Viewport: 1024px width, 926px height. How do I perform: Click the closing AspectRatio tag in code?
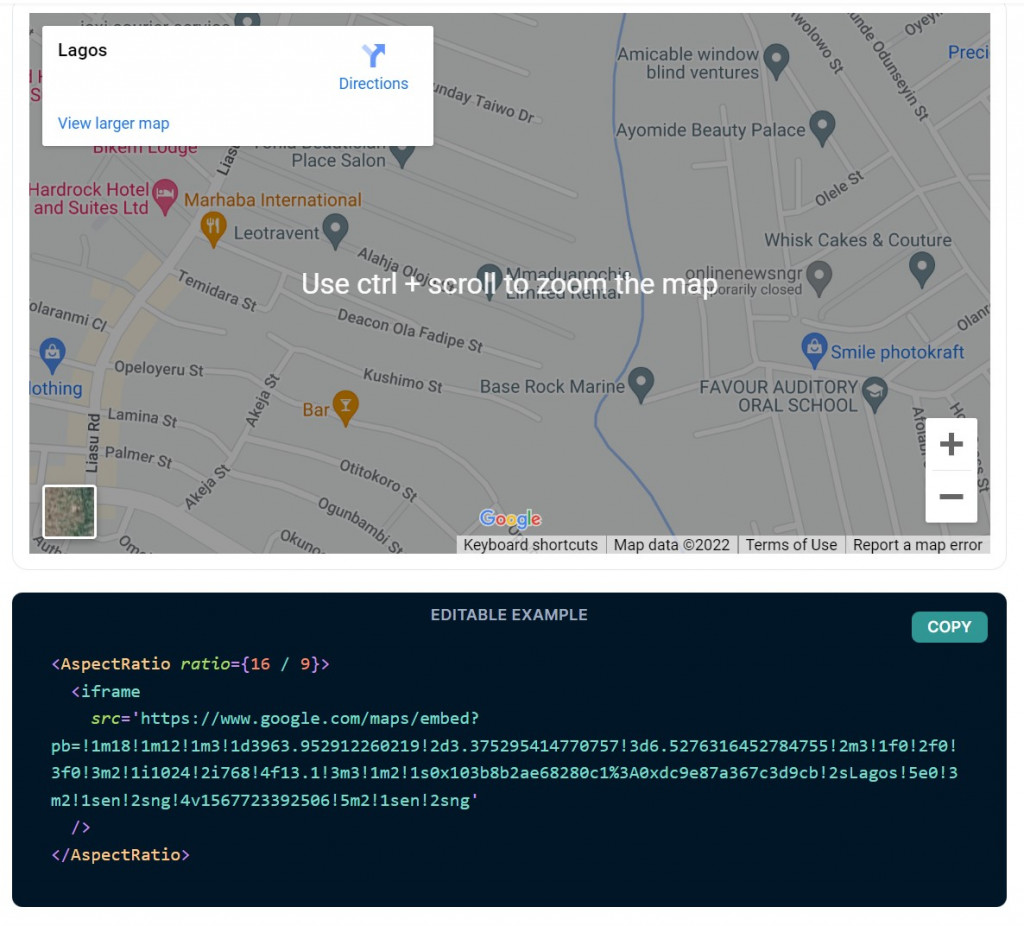[120, 855]
